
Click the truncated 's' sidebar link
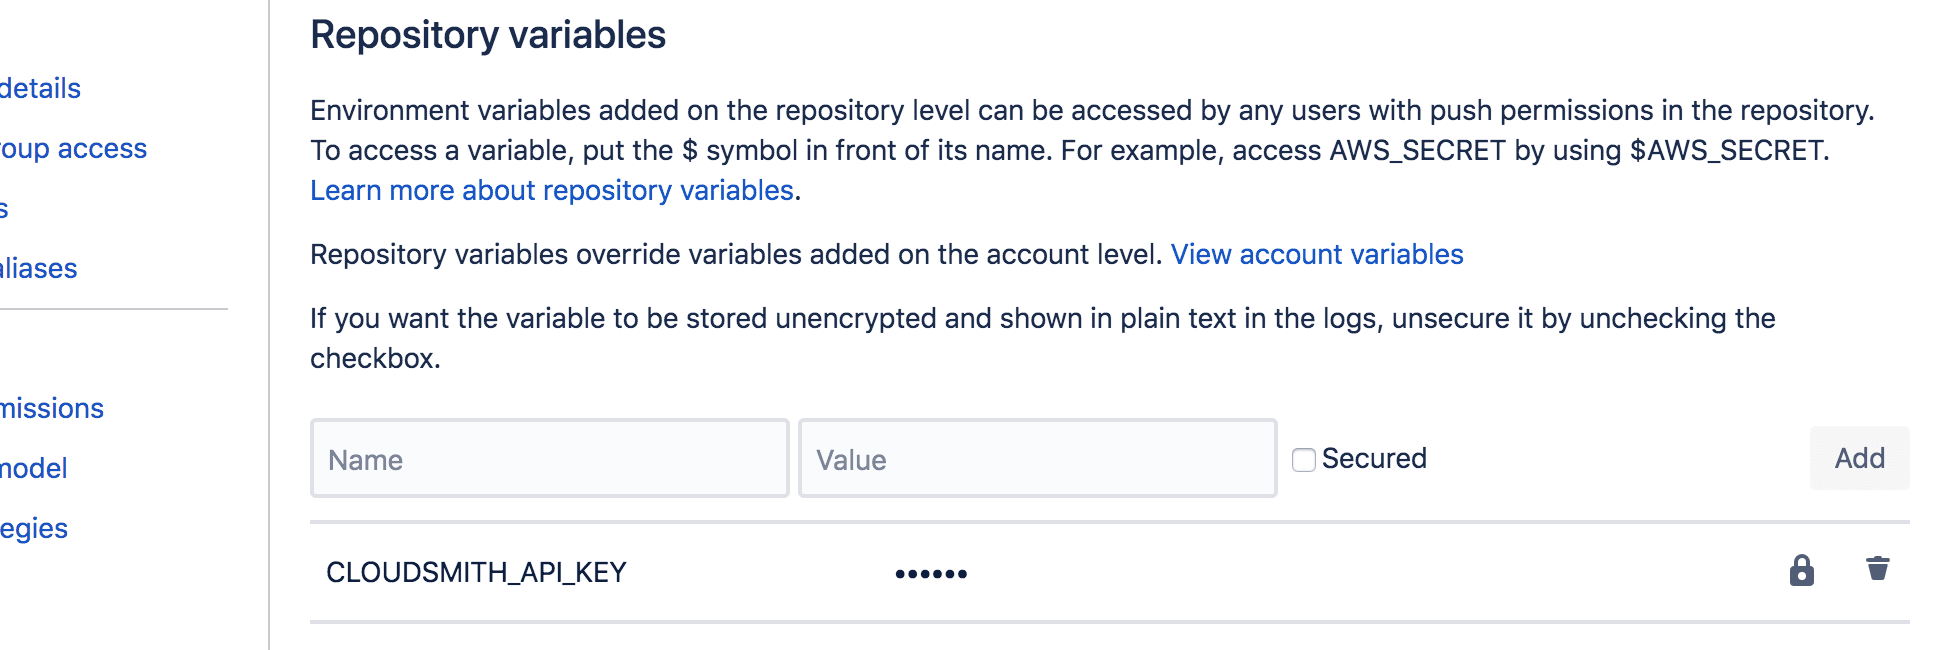click(x=4, y=208)
